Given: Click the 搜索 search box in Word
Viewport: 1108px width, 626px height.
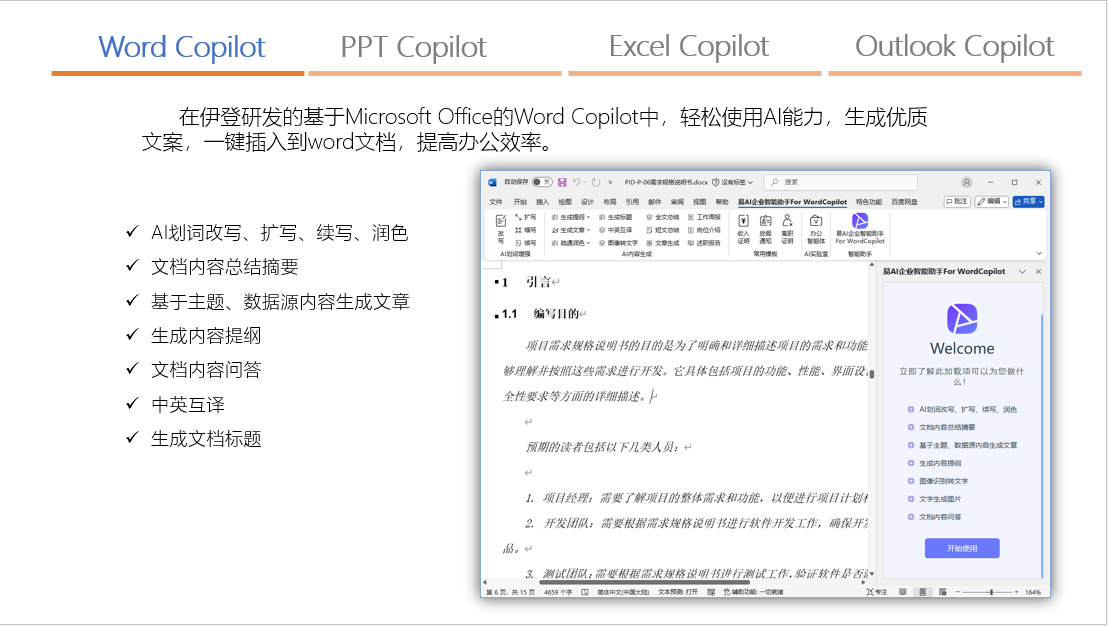Looking at the screenshot, I should pos(841,182).
